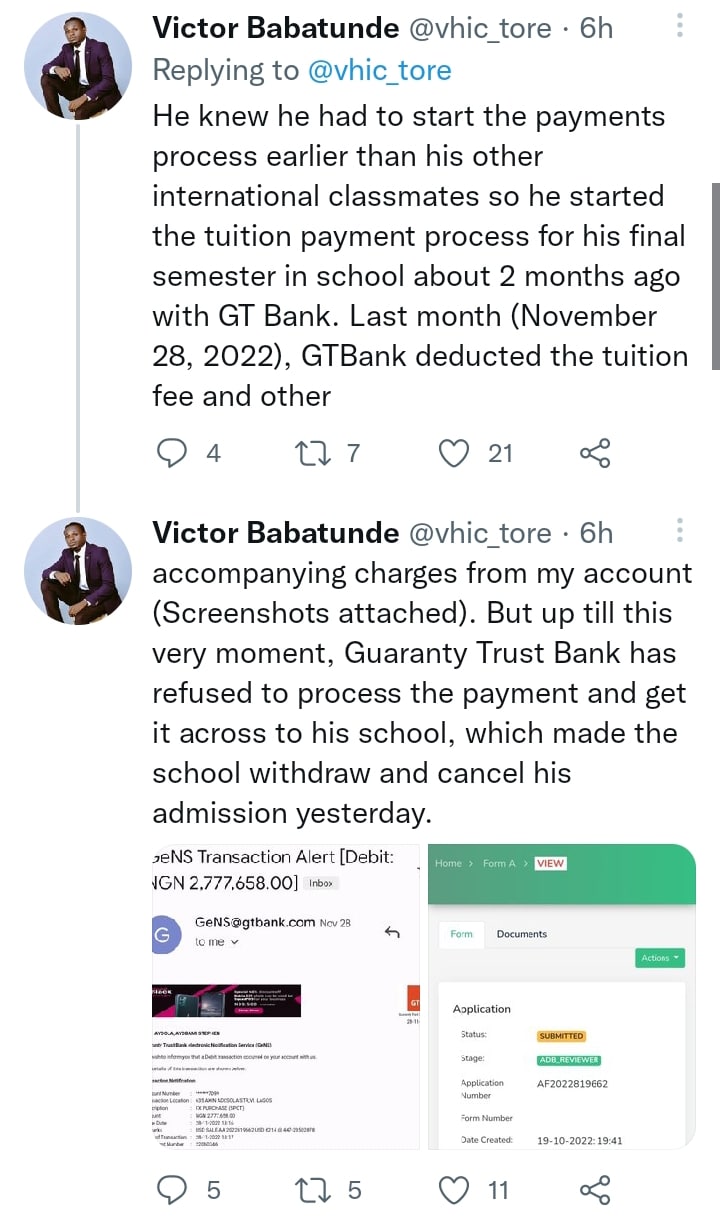This screenshot has height=1221, width=720.
Task: Reply to the second tweet with 5 comments
Action: [173, 1190]
